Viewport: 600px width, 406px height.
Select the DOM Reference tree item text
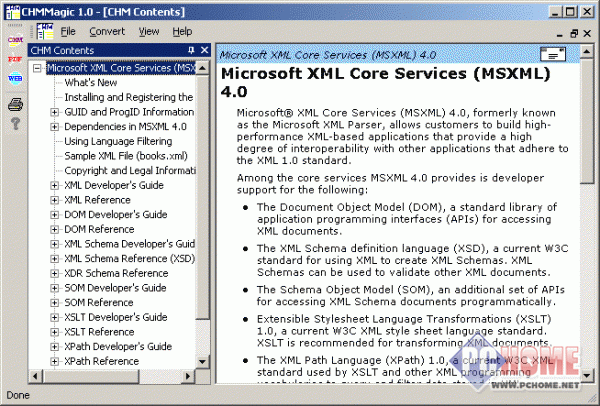pyautogui.click(x=99, y=229)
